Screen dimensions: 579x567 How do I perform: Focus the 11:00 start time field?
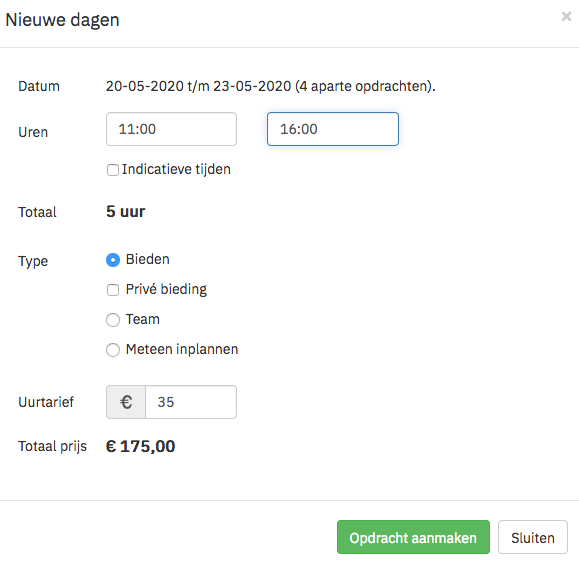(171, 129)
